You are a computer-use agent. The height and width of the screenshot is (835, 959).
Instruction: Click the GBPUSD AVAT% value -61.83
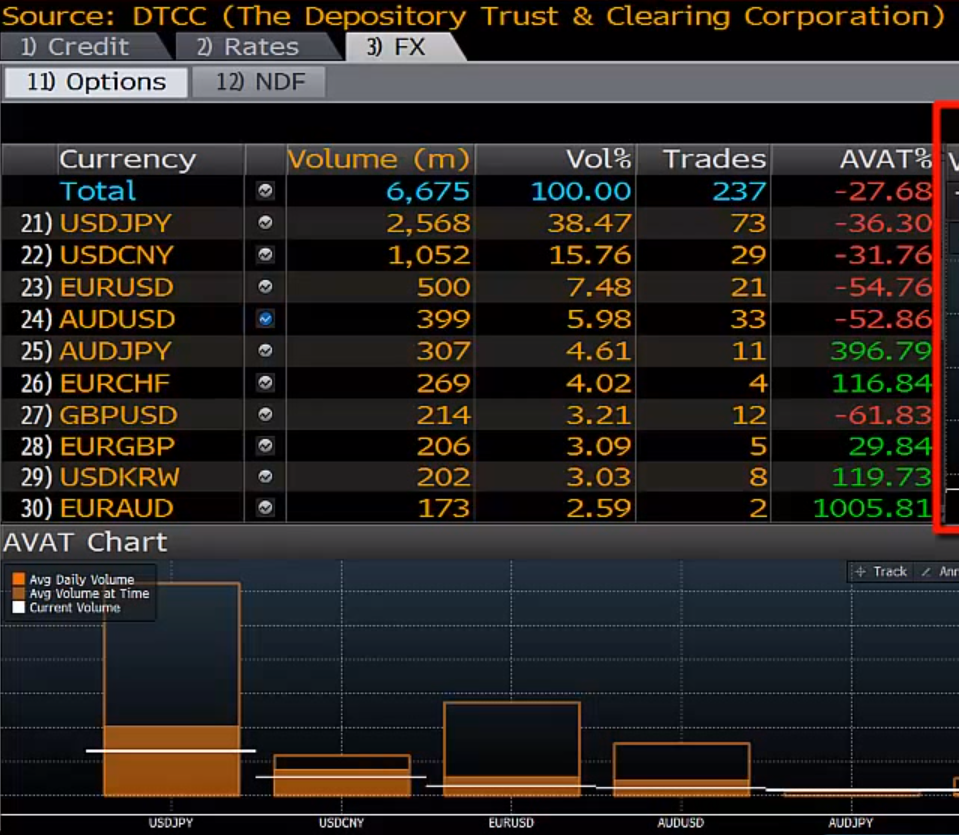point(883,415)
